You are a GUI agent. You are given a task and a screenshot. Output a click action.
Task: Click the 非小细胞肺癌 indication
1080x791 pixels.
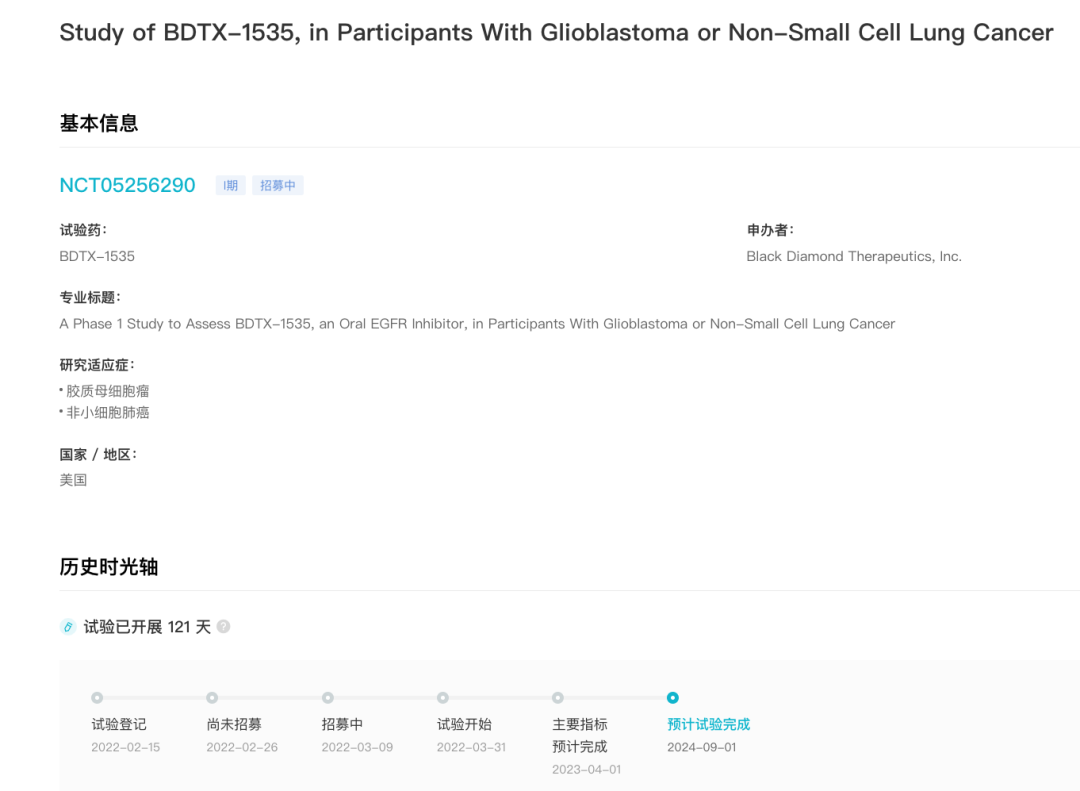pos(108,412)
